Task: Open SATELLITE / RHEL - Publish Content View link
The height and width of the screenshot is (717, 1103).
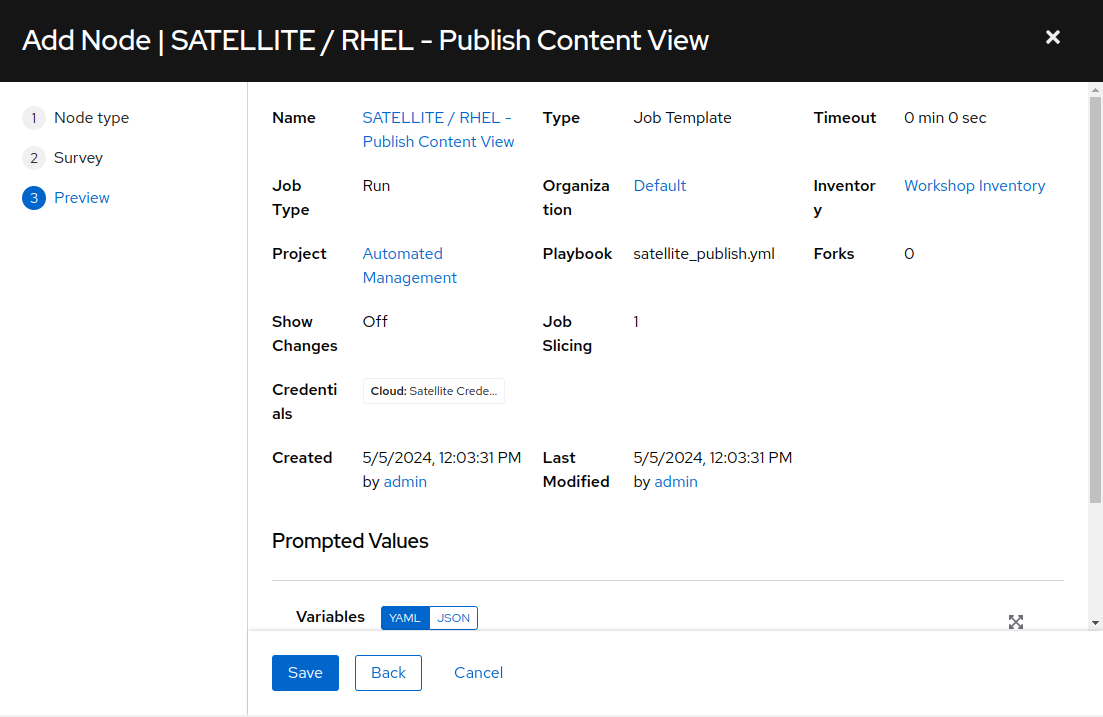Action: pyautogui.click(x=438, y=129)
